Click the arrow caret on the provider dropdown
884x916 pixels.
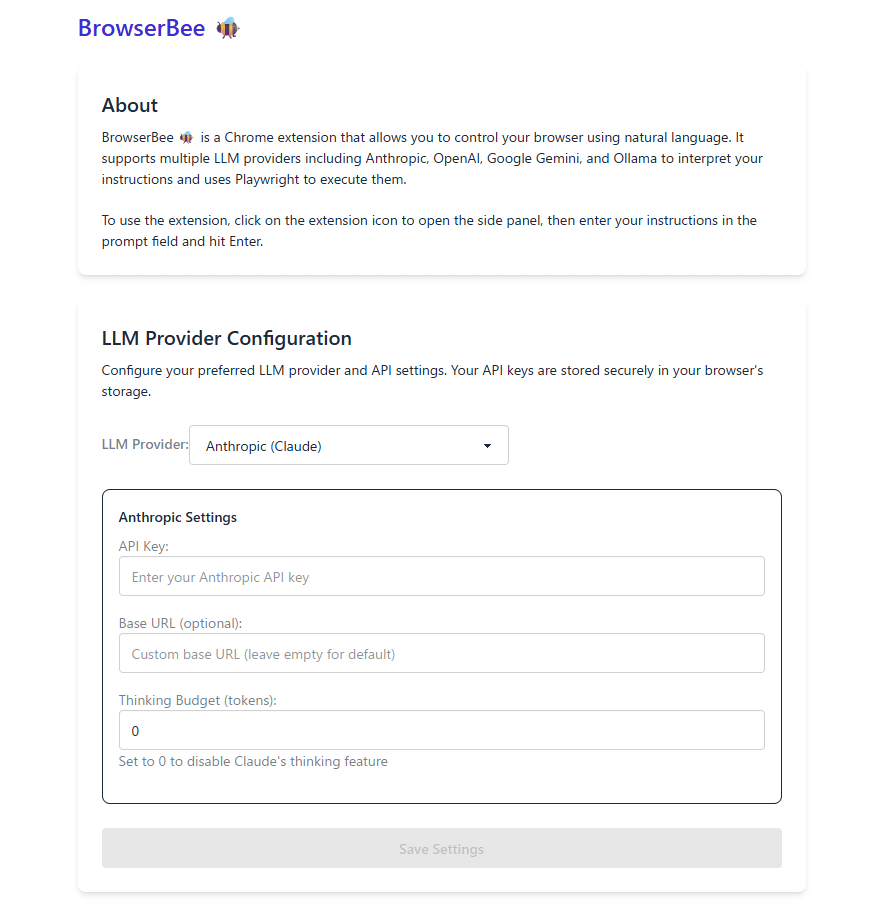(487, 446)
